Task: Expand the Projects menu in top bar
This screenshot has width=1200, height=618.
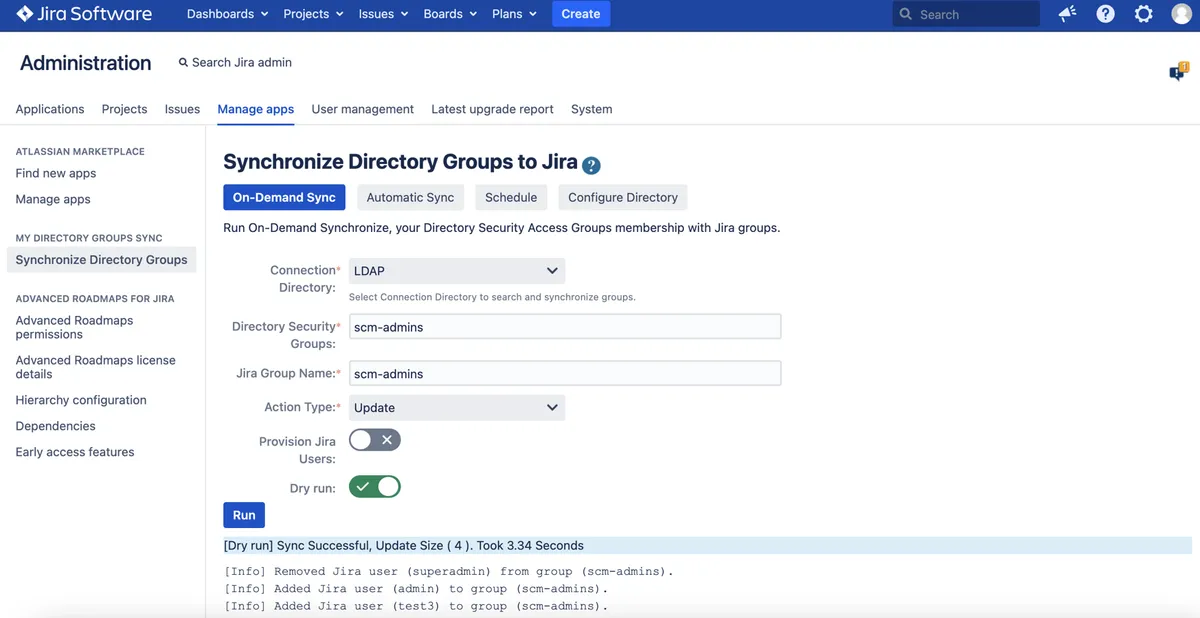Action: coord(313,14)
